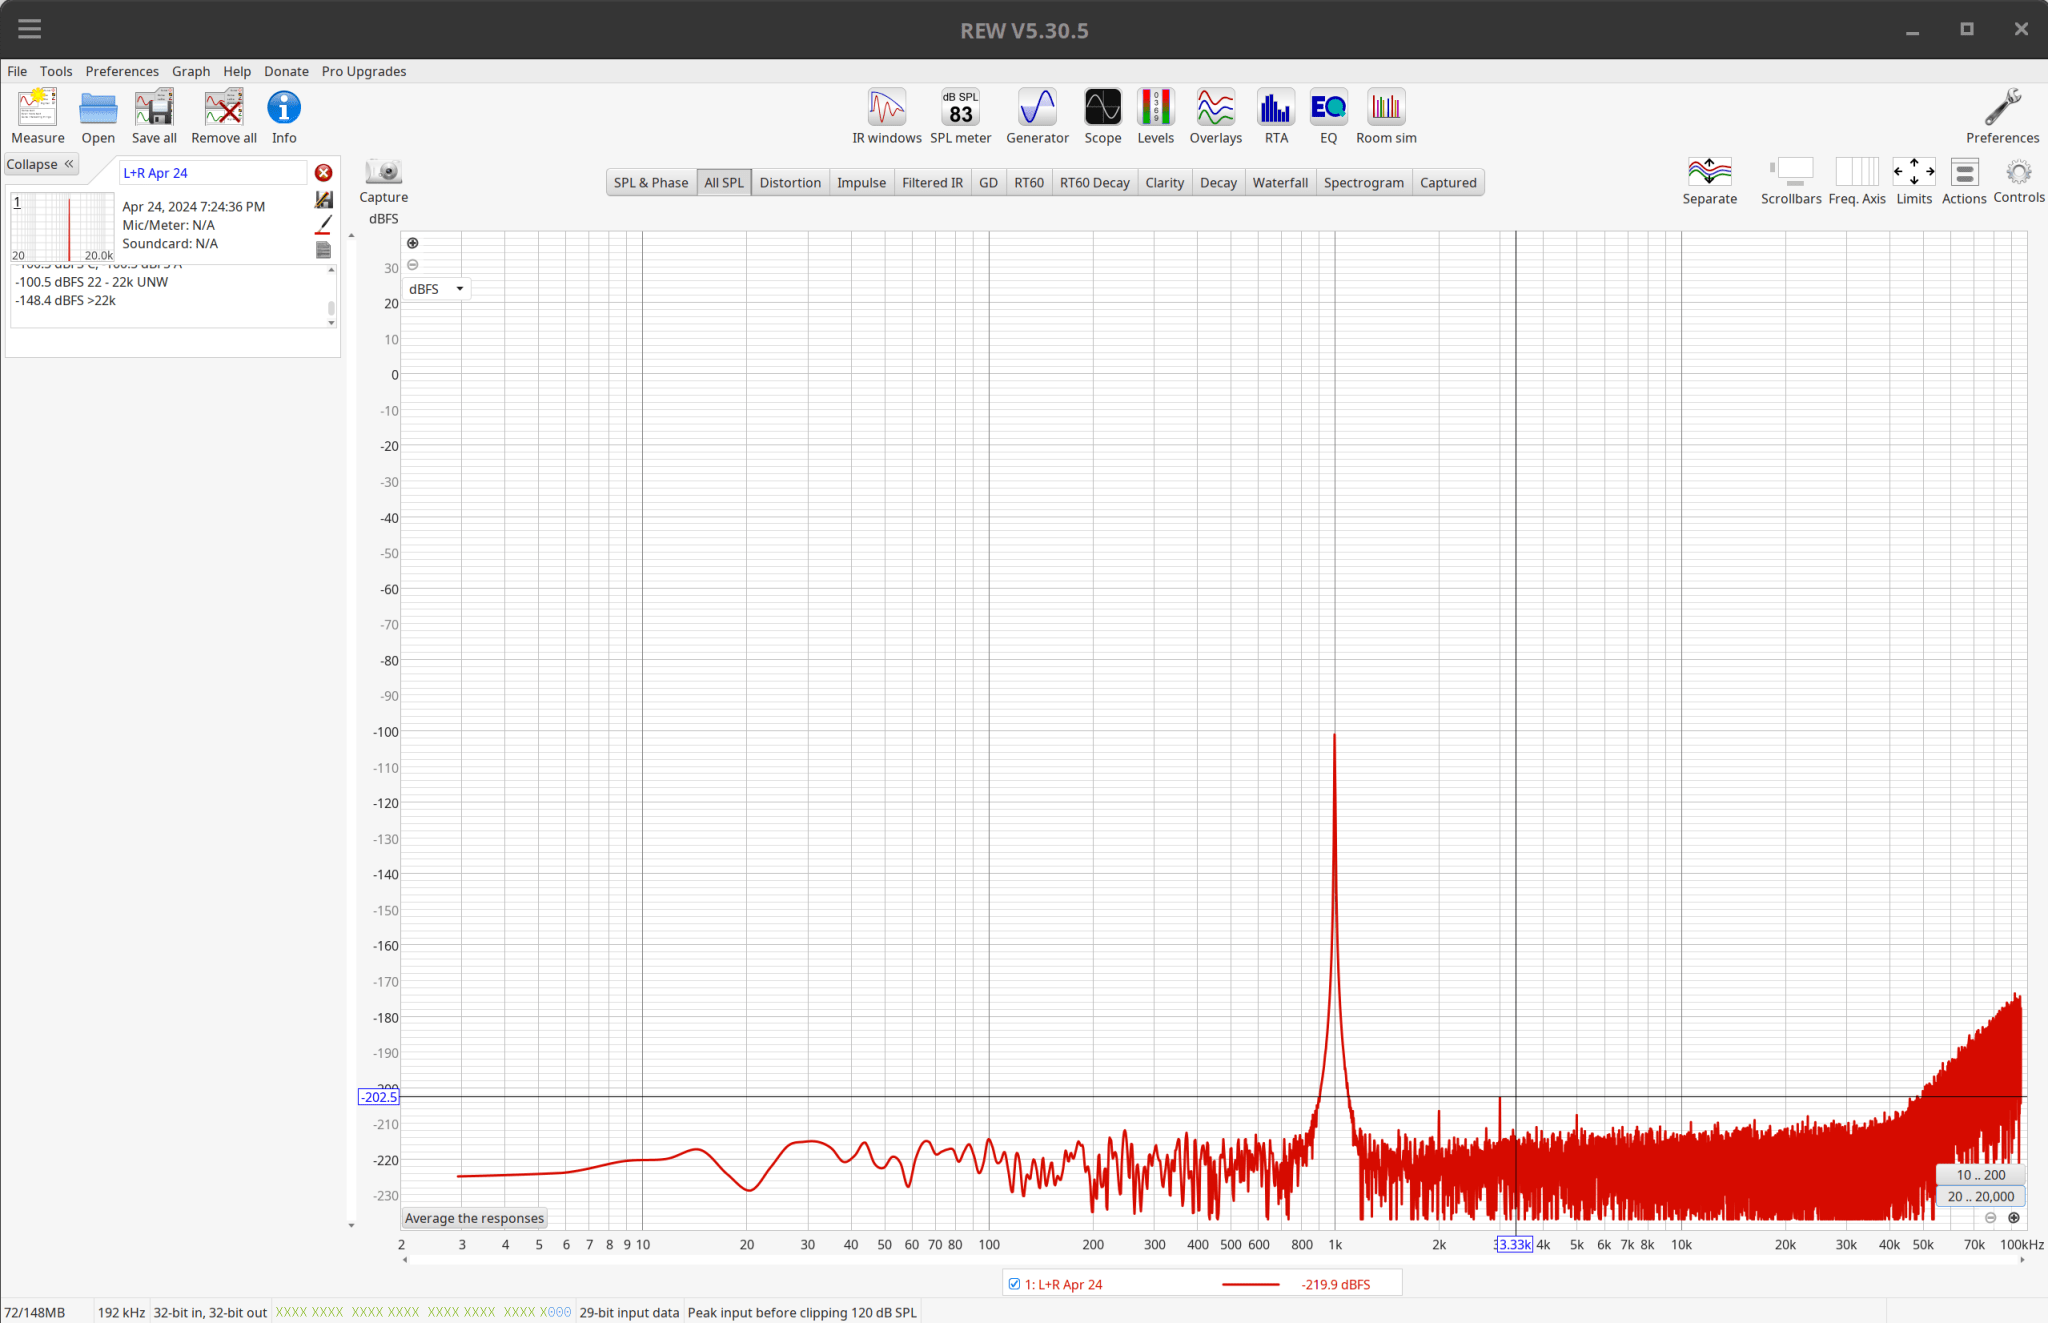This screenshot has height=1323, width=2048.
Task: Toggle graph Scrollbars
Action: pos(1791,181)
